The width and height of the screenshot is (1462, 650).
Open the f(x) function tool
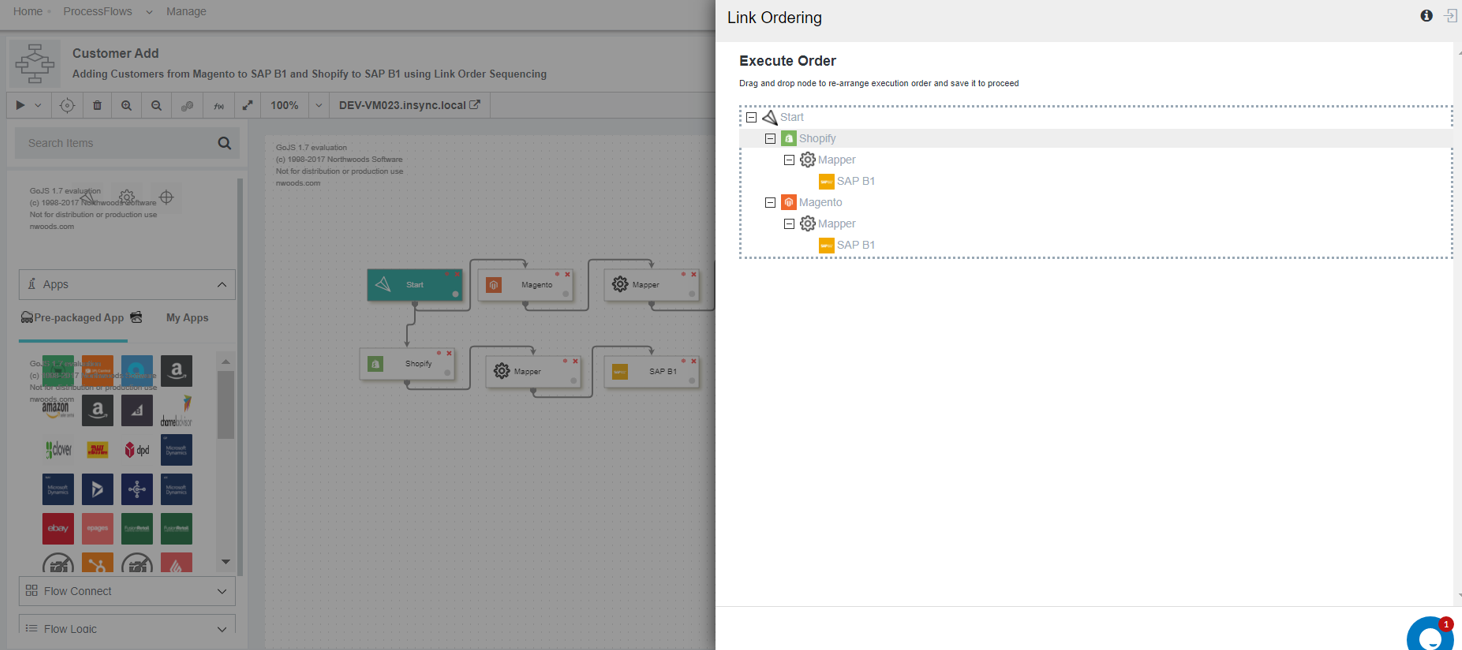coord(218,105)
